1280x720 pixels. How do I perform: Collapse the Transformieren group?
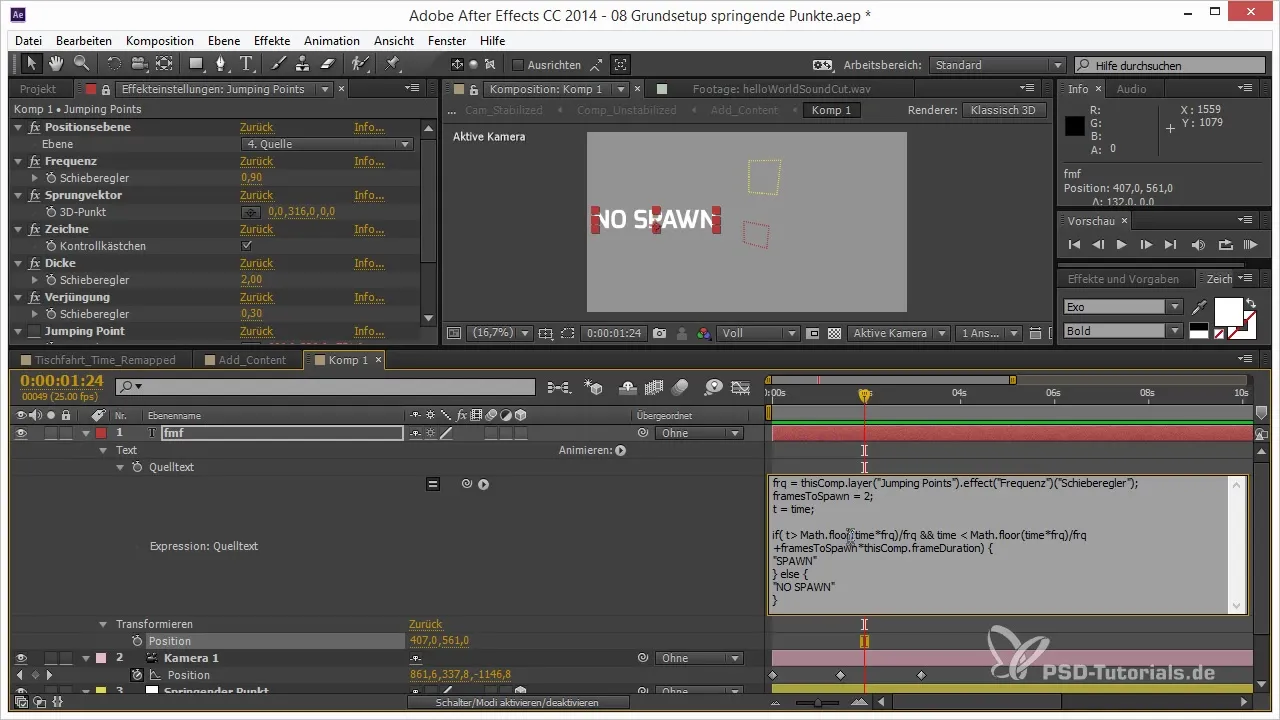click(103, 624)
